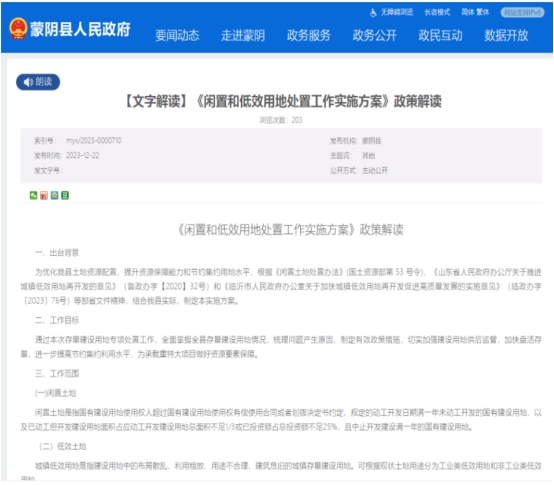Click the 网站支持IPv6 badge
Screen dimensions: 554x485
click(523, 13)
